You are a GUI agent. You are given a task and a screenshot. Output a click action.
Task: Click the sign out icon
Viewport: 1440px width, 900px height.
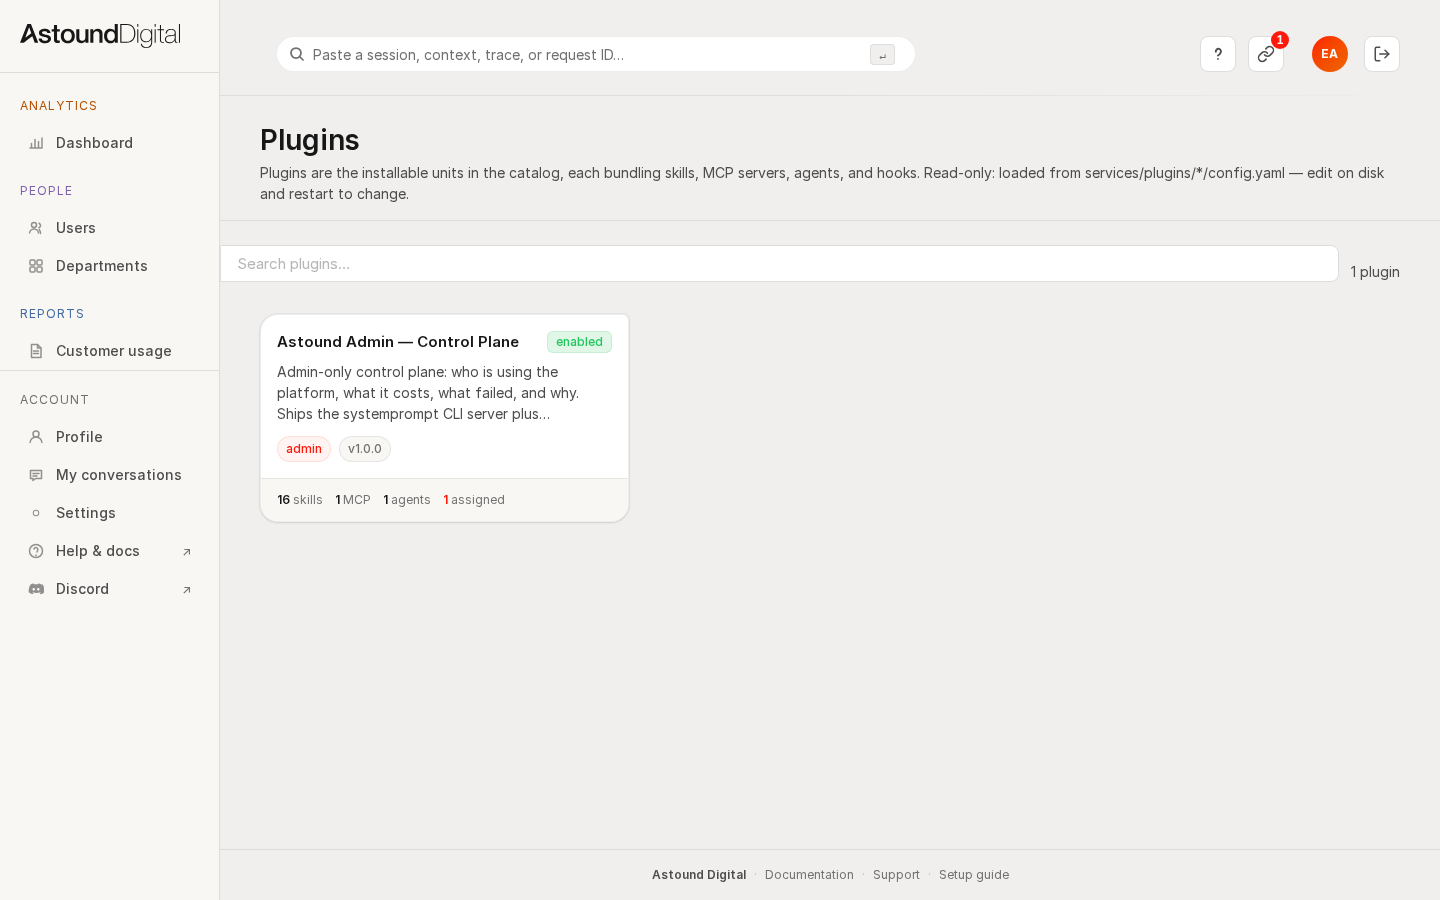[x=1382, y=54]
